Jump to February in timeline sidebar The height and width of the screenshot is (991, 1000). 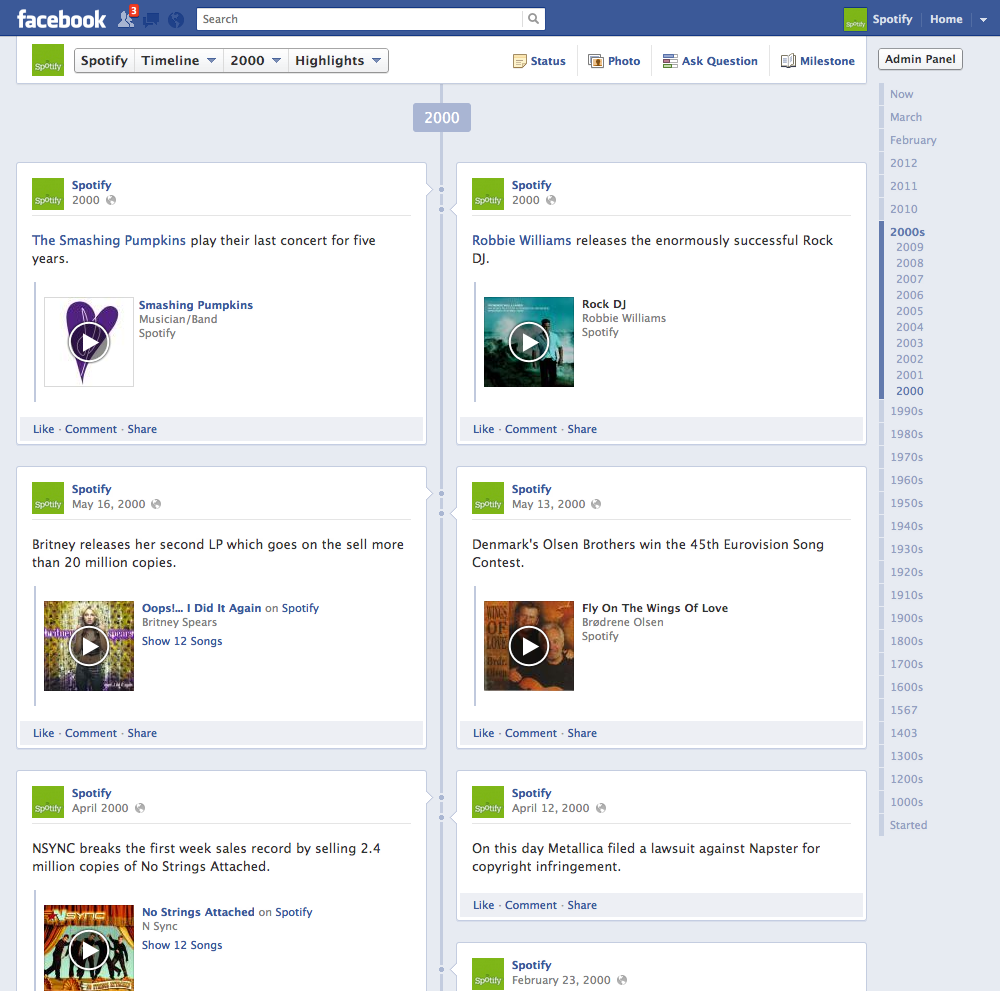[913, 140]
